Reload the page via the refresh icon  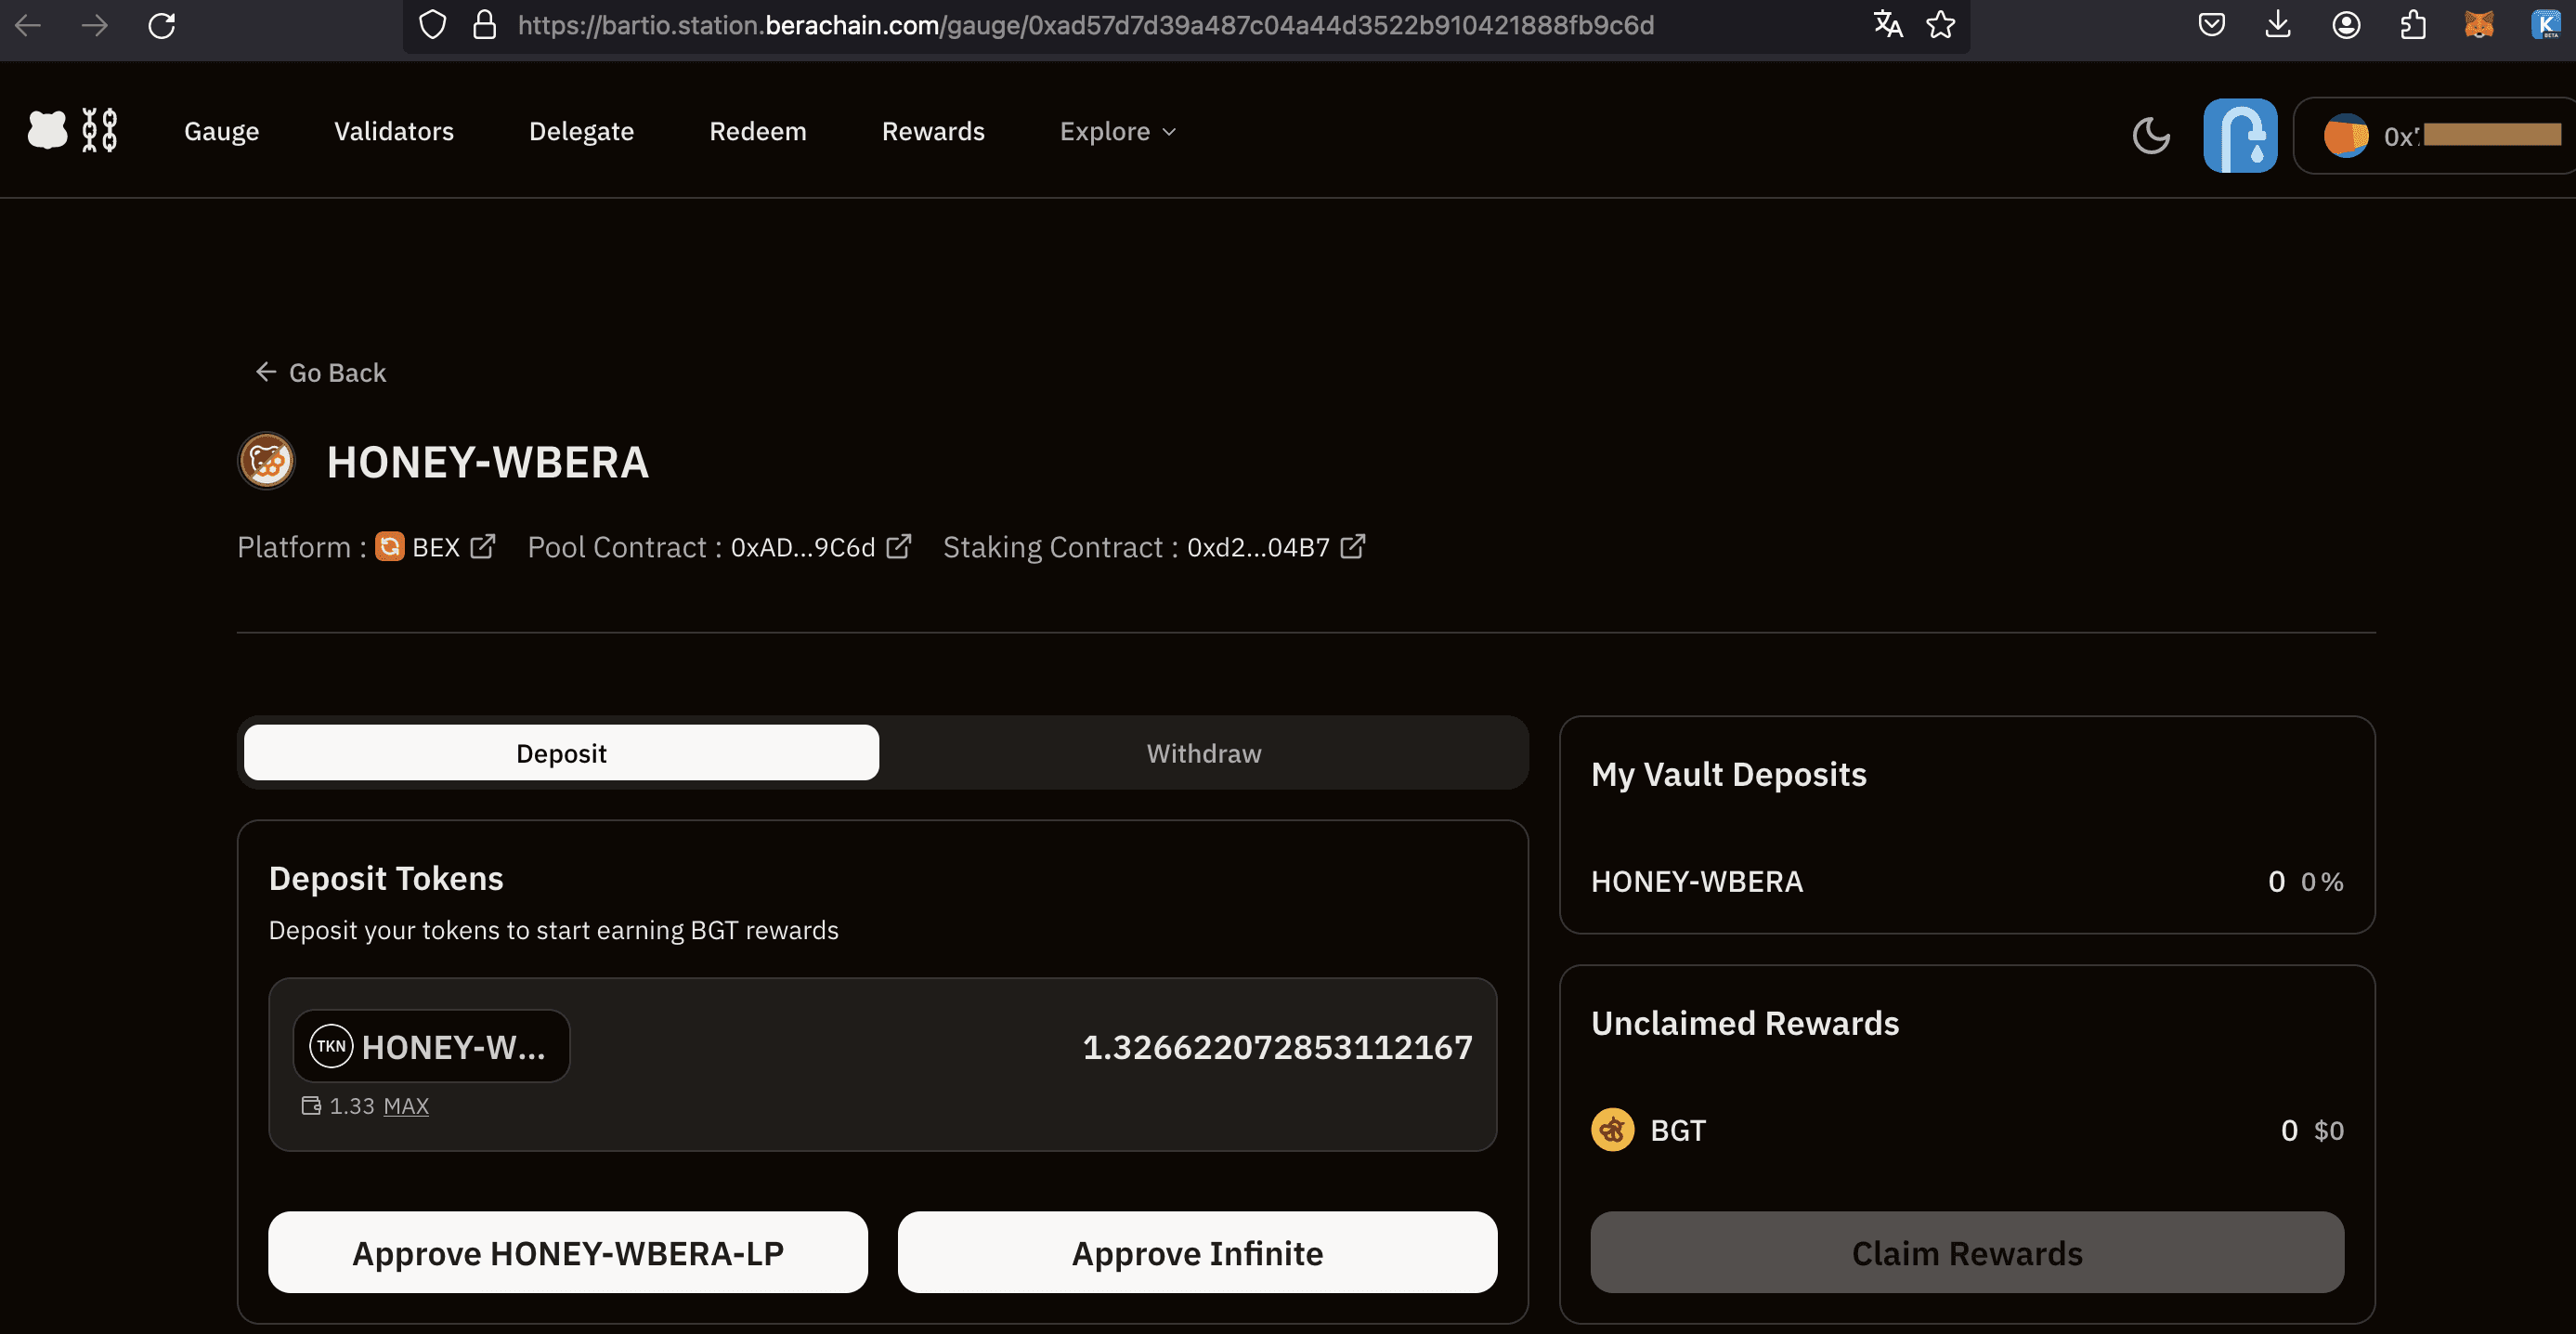click(162, 25)
